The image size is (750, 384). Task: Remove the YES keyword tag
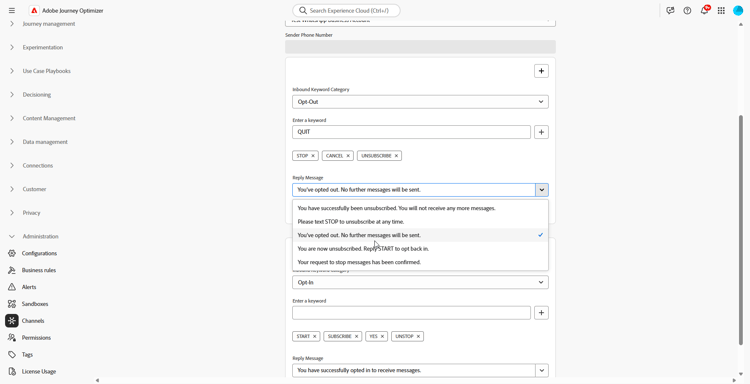point(382,337)
